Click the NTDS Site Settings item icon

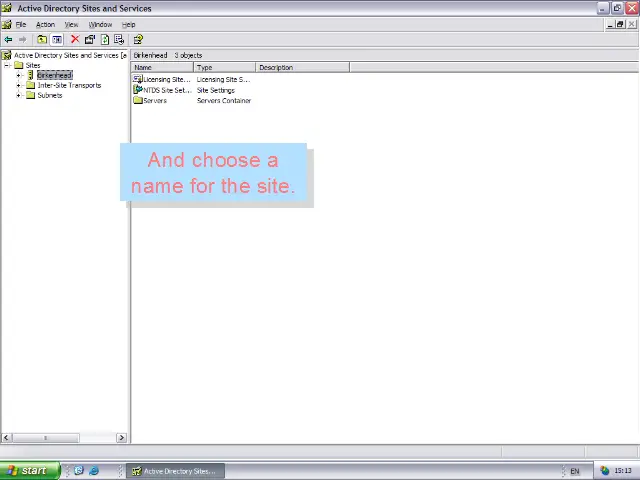tap(138, 90)
